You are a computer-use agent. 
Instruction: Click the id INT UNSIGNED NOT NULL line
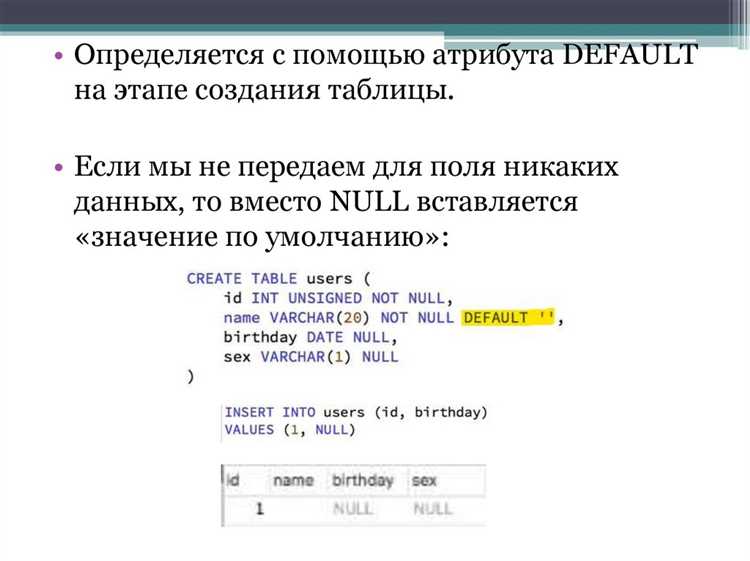[x=338, y=298]
